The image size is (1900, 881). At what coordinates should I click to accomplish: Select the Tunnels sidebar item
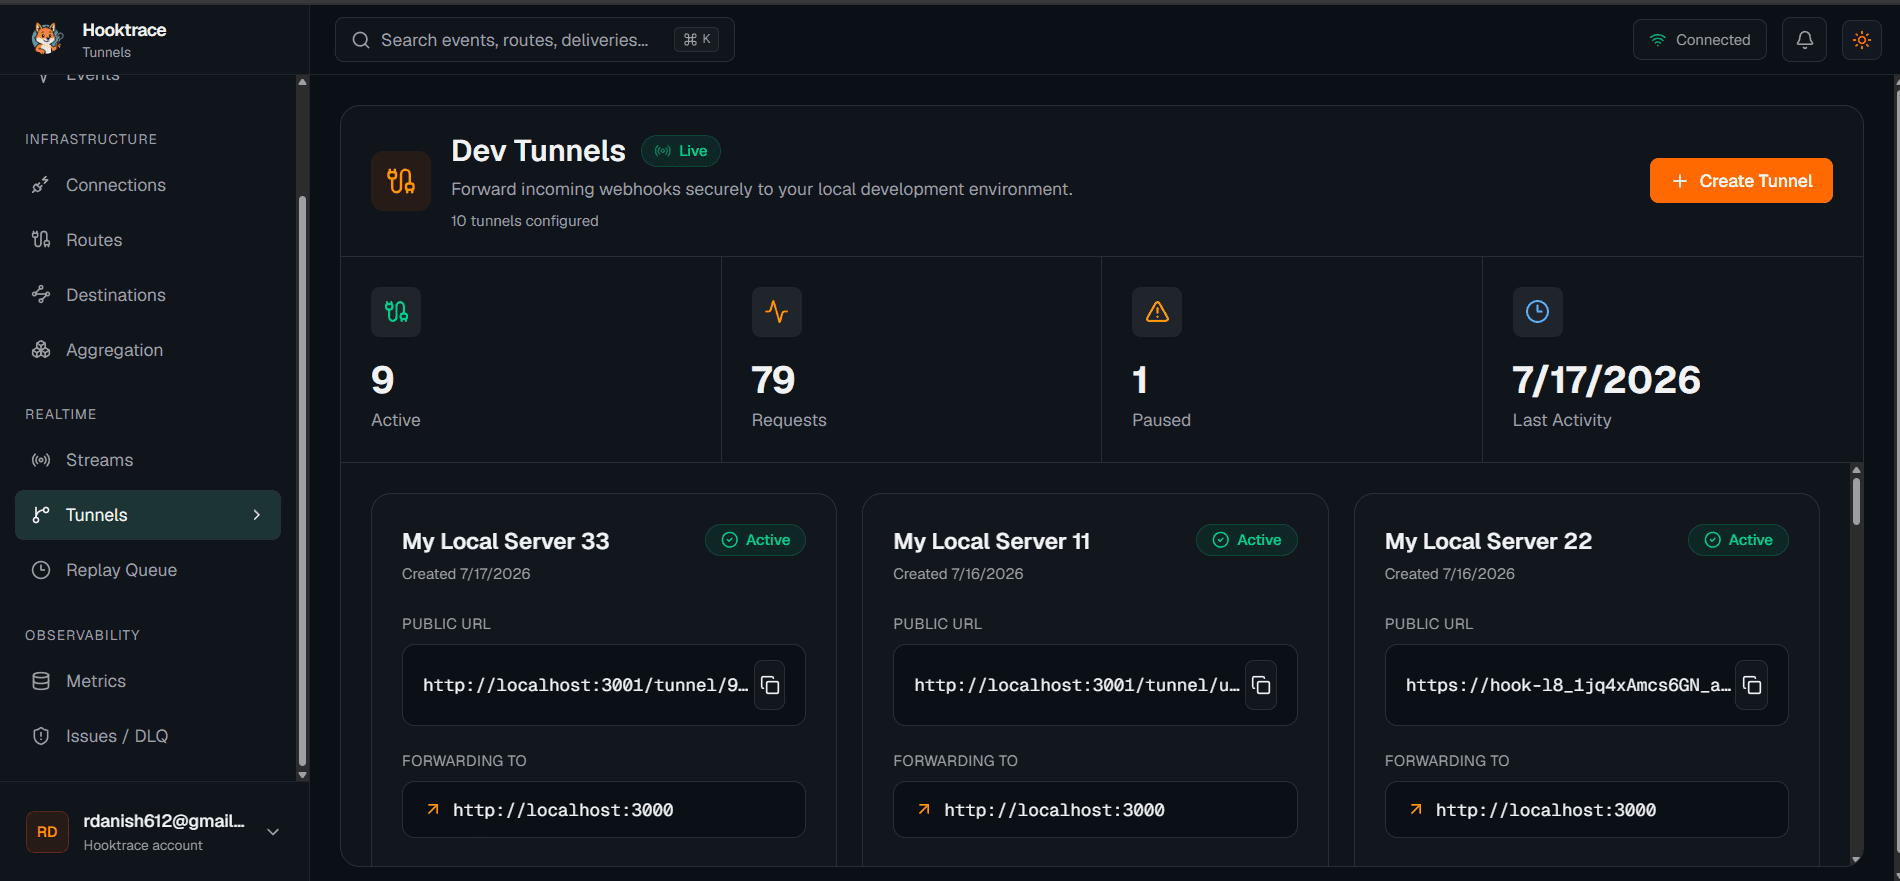(x=148, y=515)
